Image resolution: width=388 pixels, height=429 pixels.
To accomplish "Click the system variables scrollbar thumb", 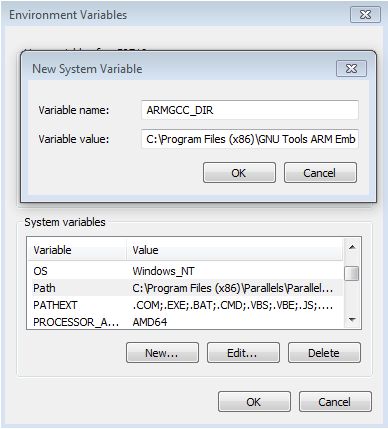I will (x=352, y=273).
